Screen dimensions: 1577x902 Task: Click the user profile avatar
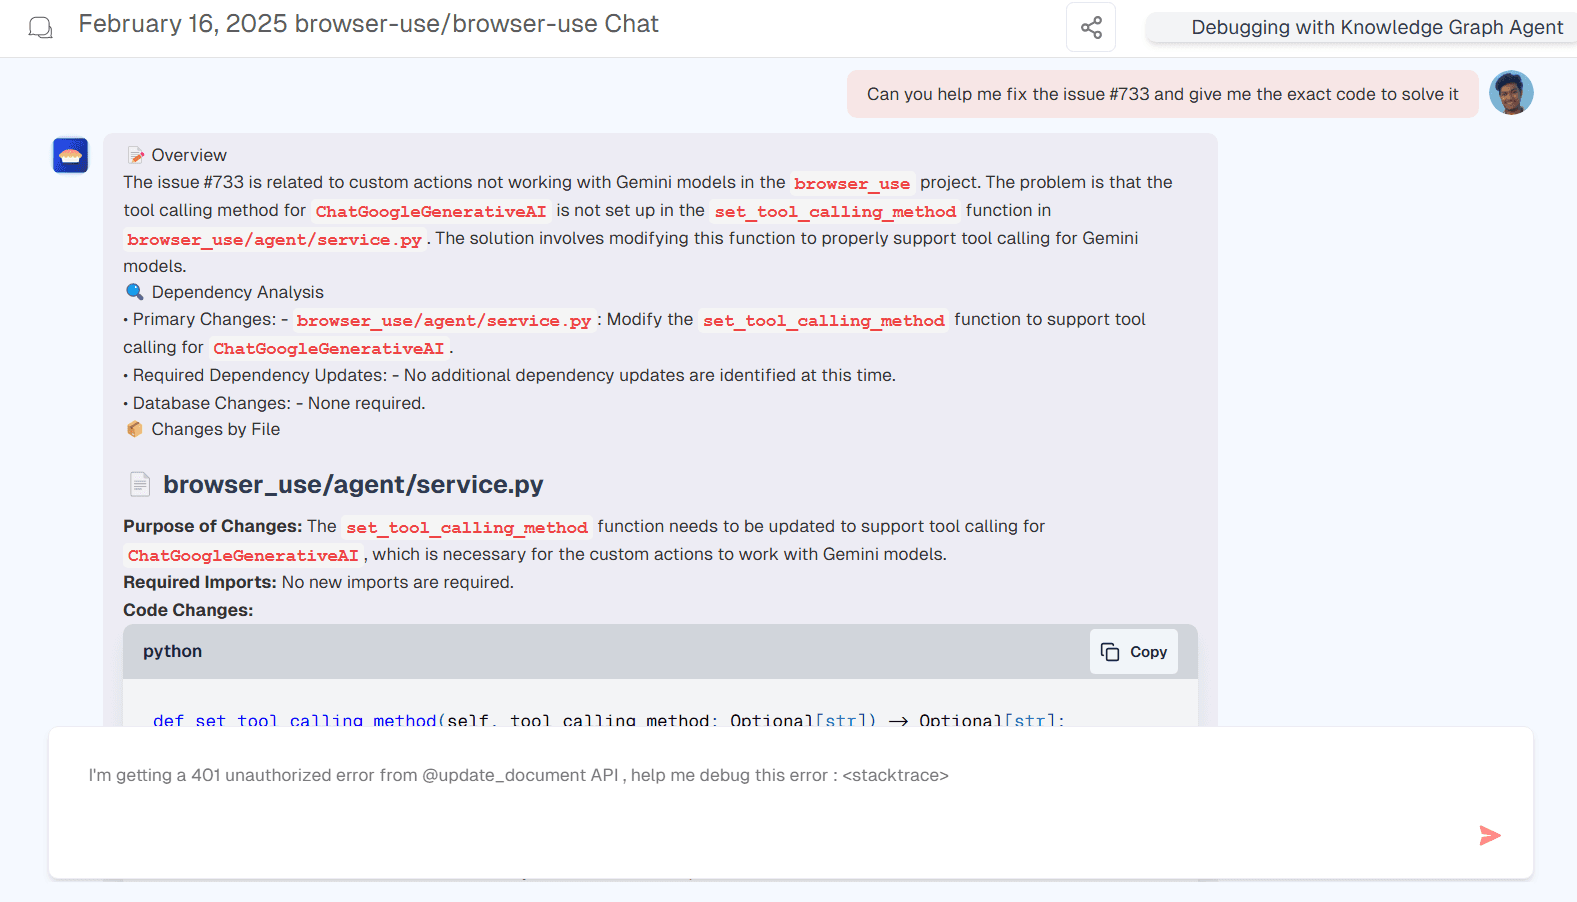tap(1511, 93)
